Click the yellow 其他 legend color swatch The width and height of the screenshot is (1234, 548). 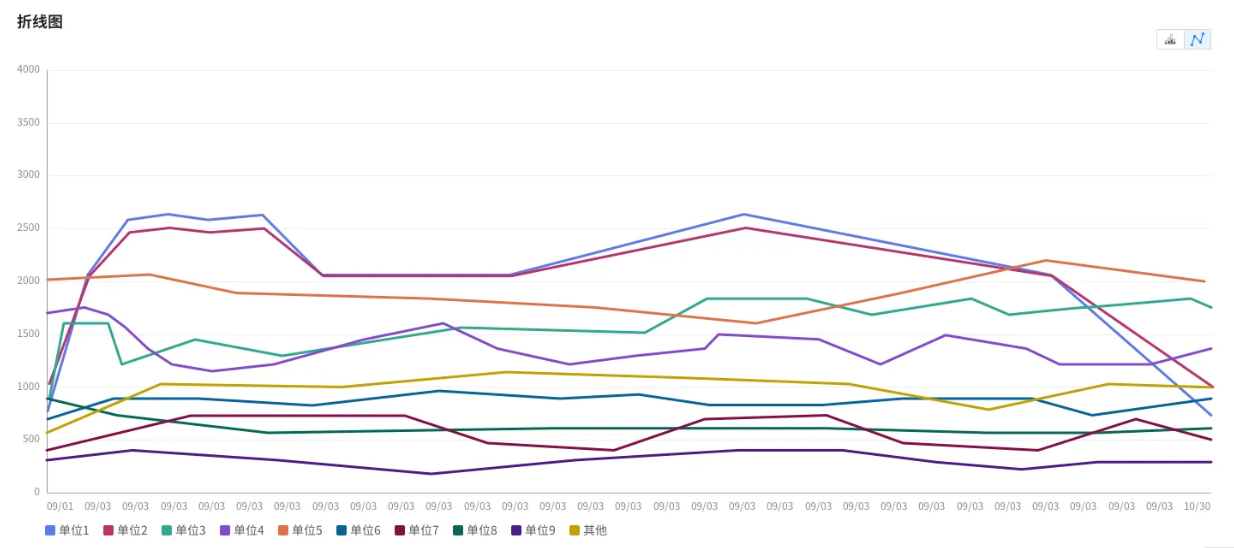(574, 530)
